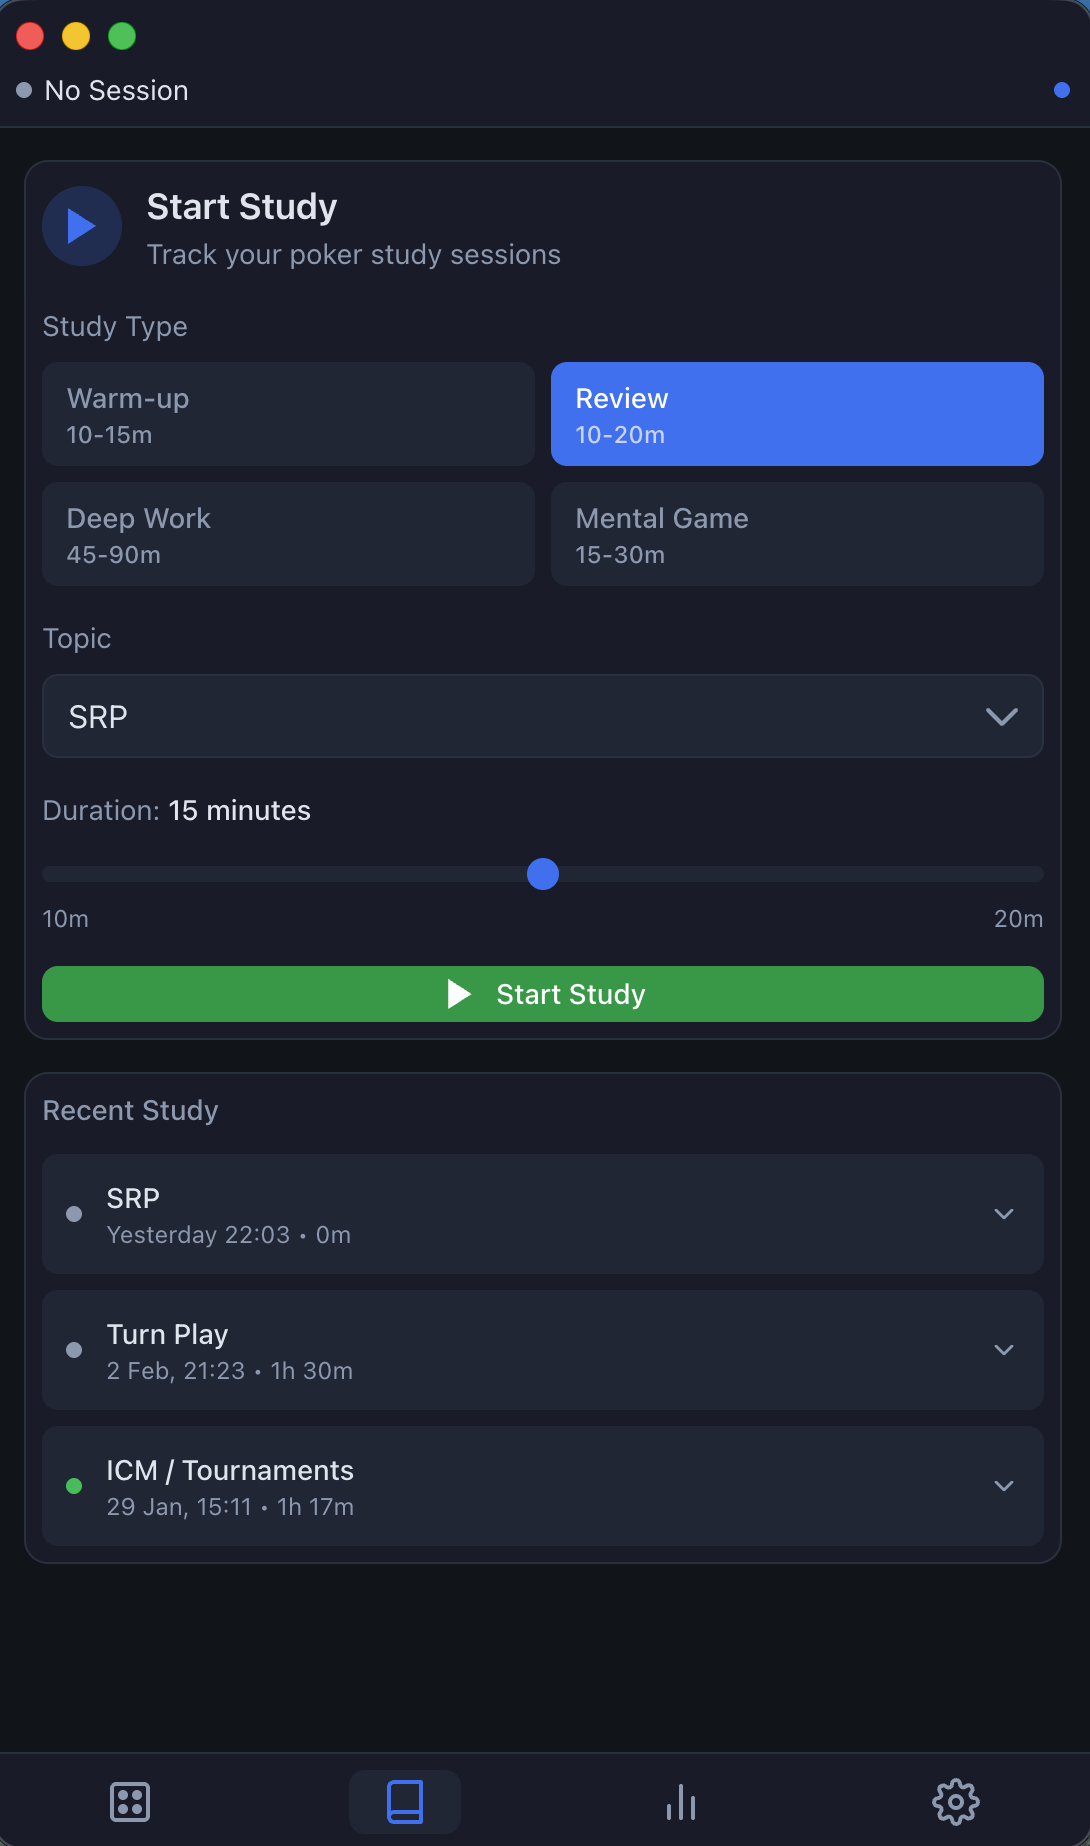Screen dimensions: 1090x1846
Task: Click the macOS green fullscreen window button
Action: tap(122, 36)
